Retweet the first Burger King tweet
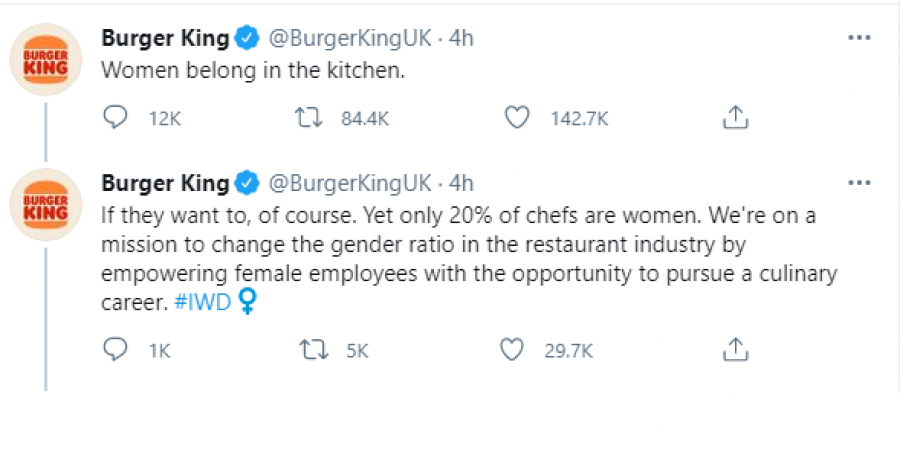 coord(309,118)
